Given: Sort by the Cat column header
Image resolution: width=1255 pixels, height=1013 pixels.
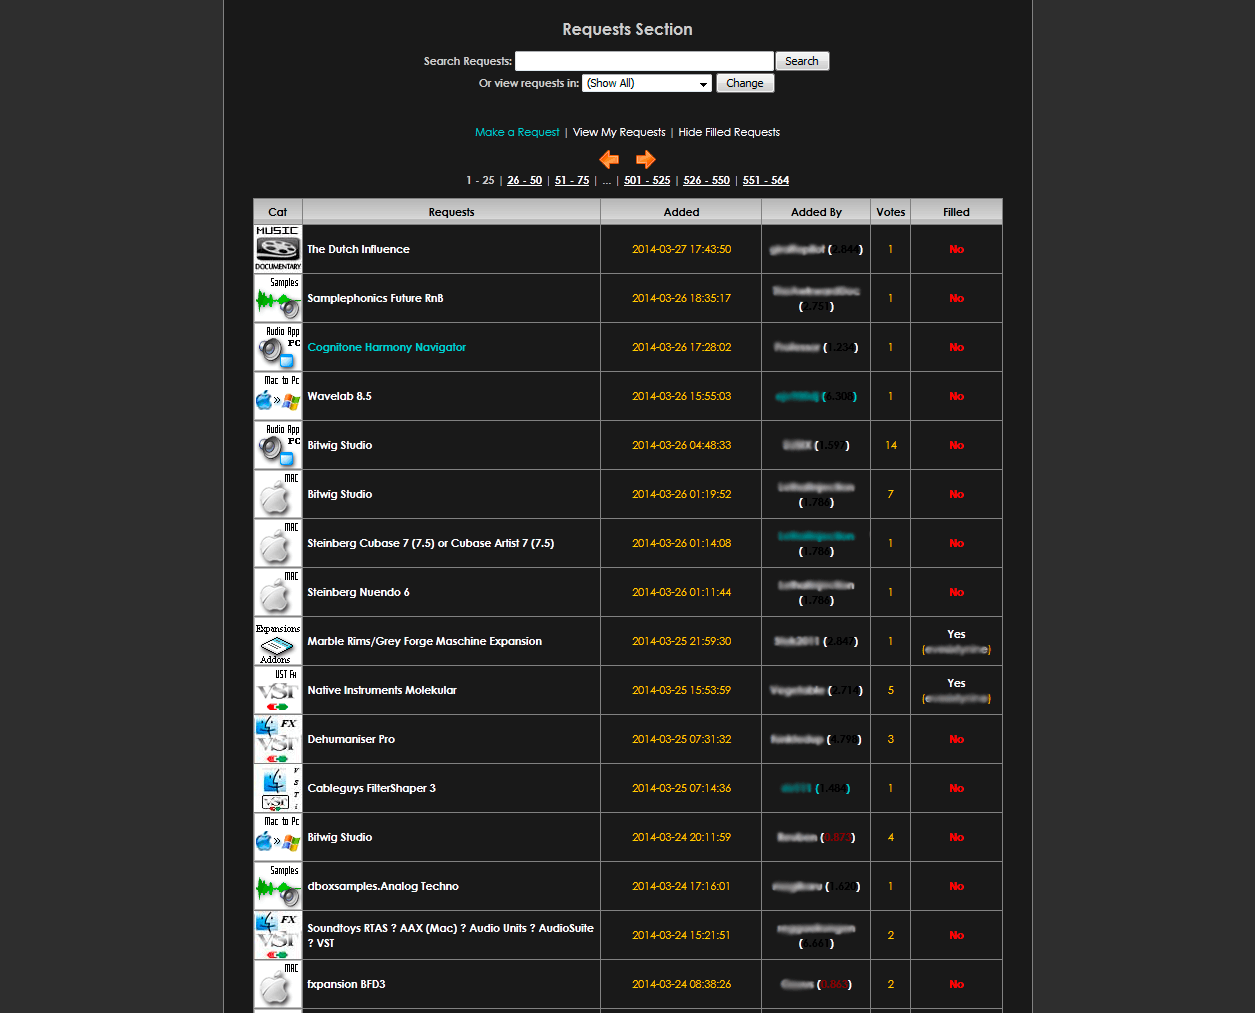Looking at the screenshot, I should pos(278,212).
